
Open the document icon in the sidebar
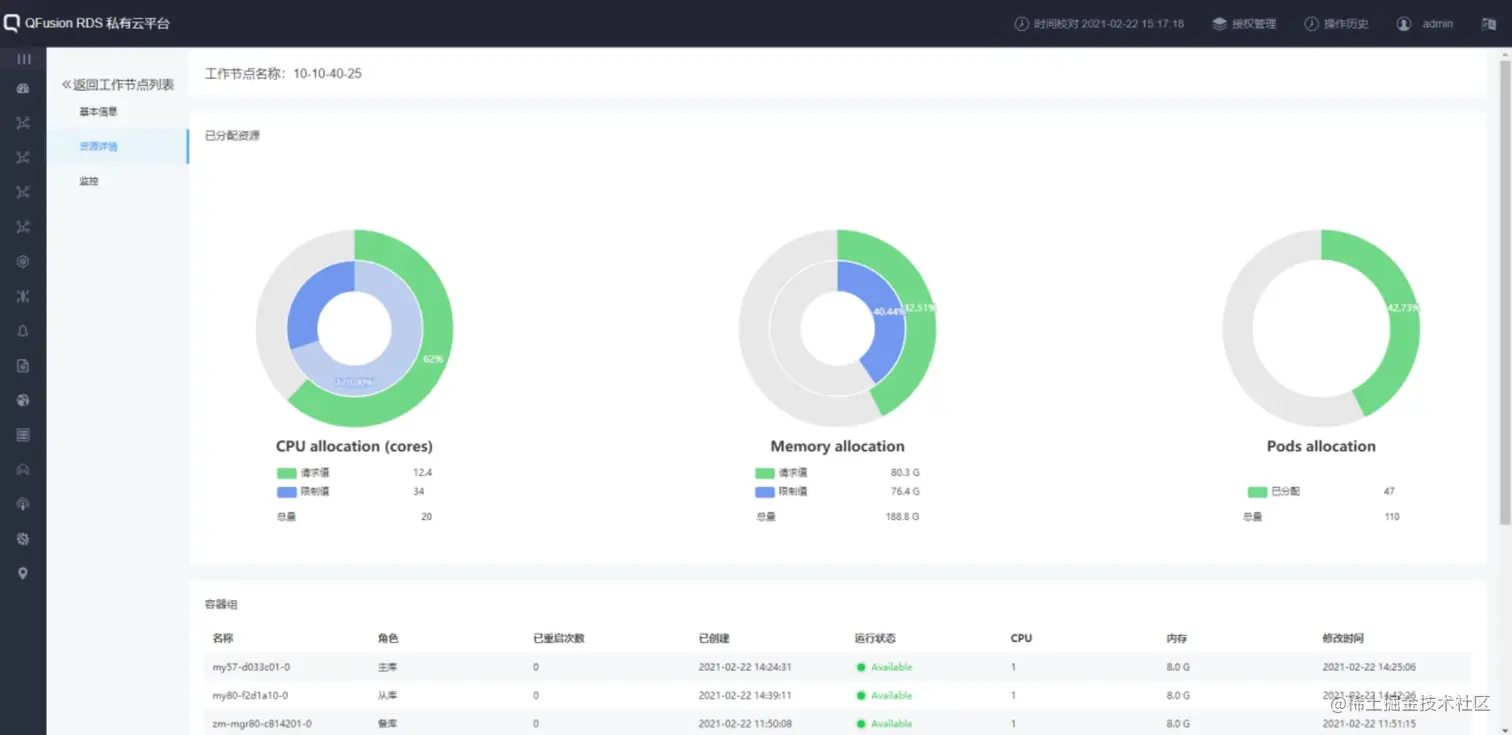[x=23, y=366]
